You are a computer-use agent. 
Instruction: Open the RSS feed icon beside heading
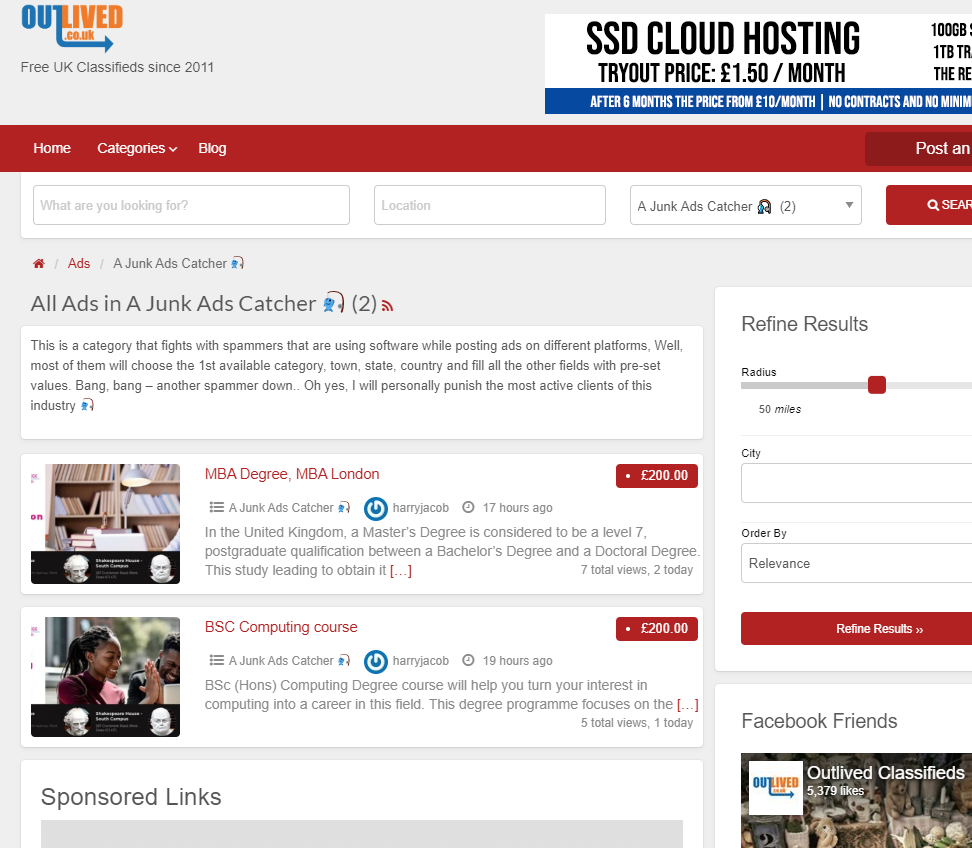coord(387,306)
